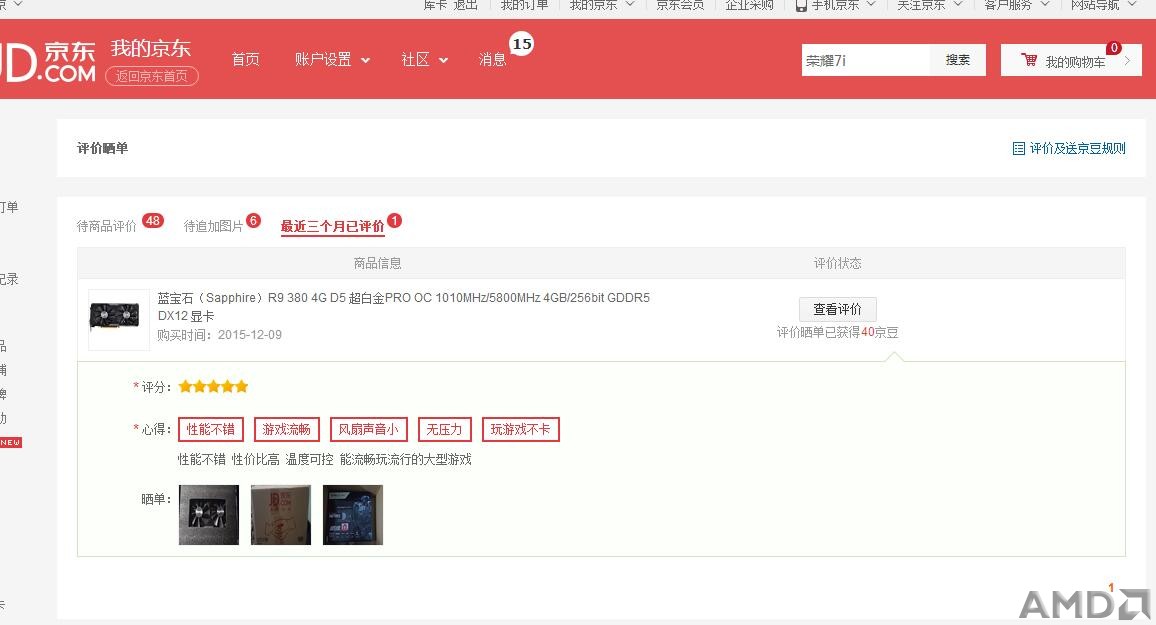Open the 15 messages badge

coord(522,44)
